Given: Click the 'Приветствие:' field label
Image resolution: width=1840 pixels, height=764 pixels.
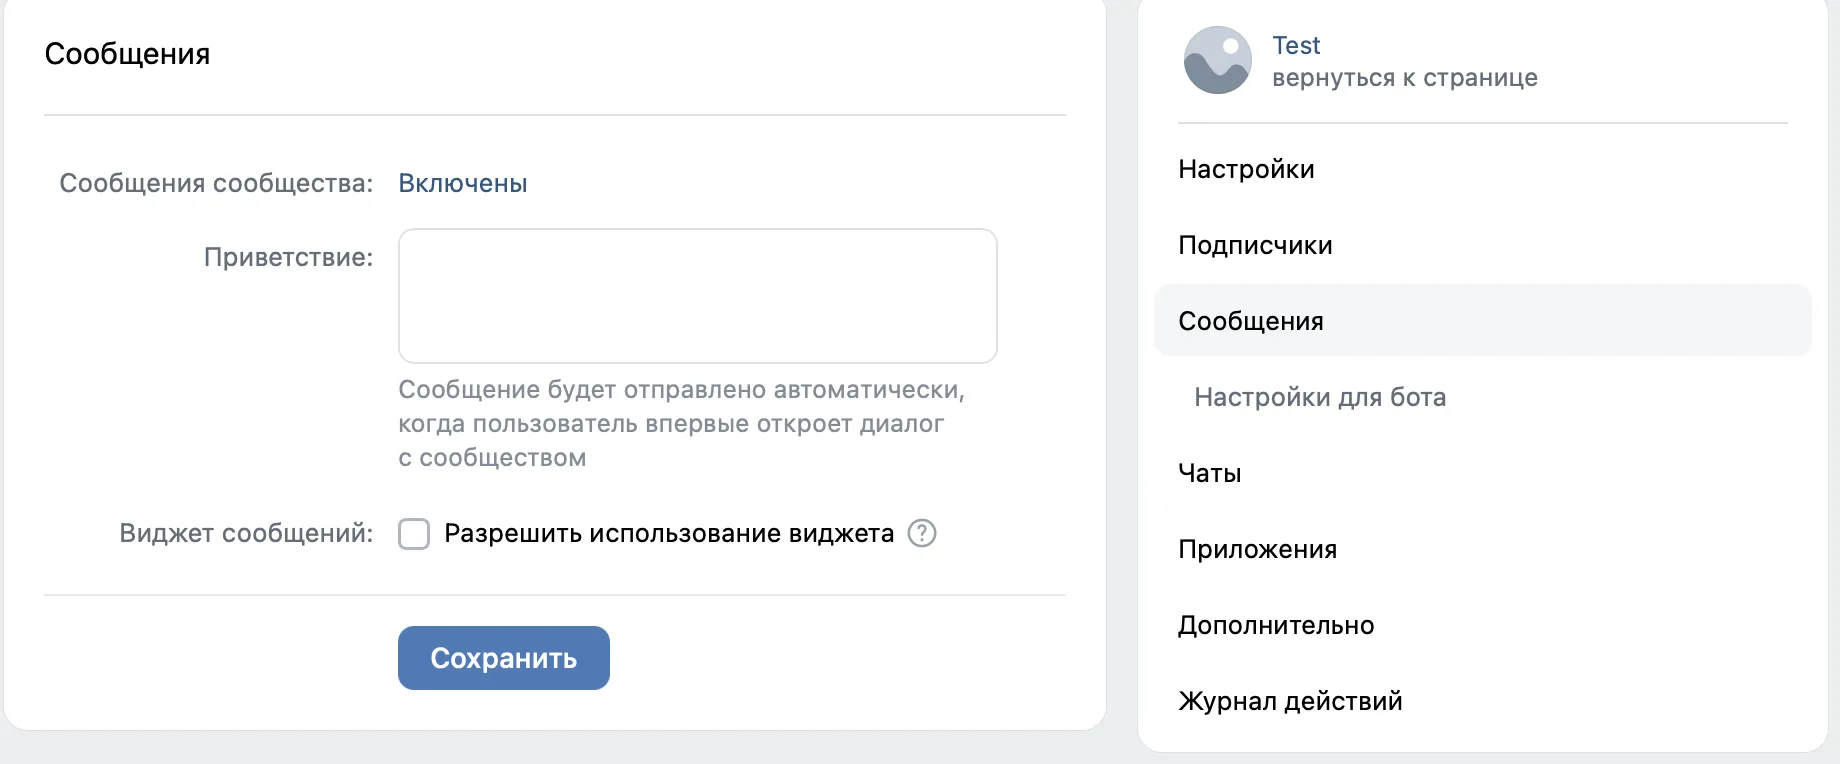Looking at the screenshot, I should pos(288,257).
